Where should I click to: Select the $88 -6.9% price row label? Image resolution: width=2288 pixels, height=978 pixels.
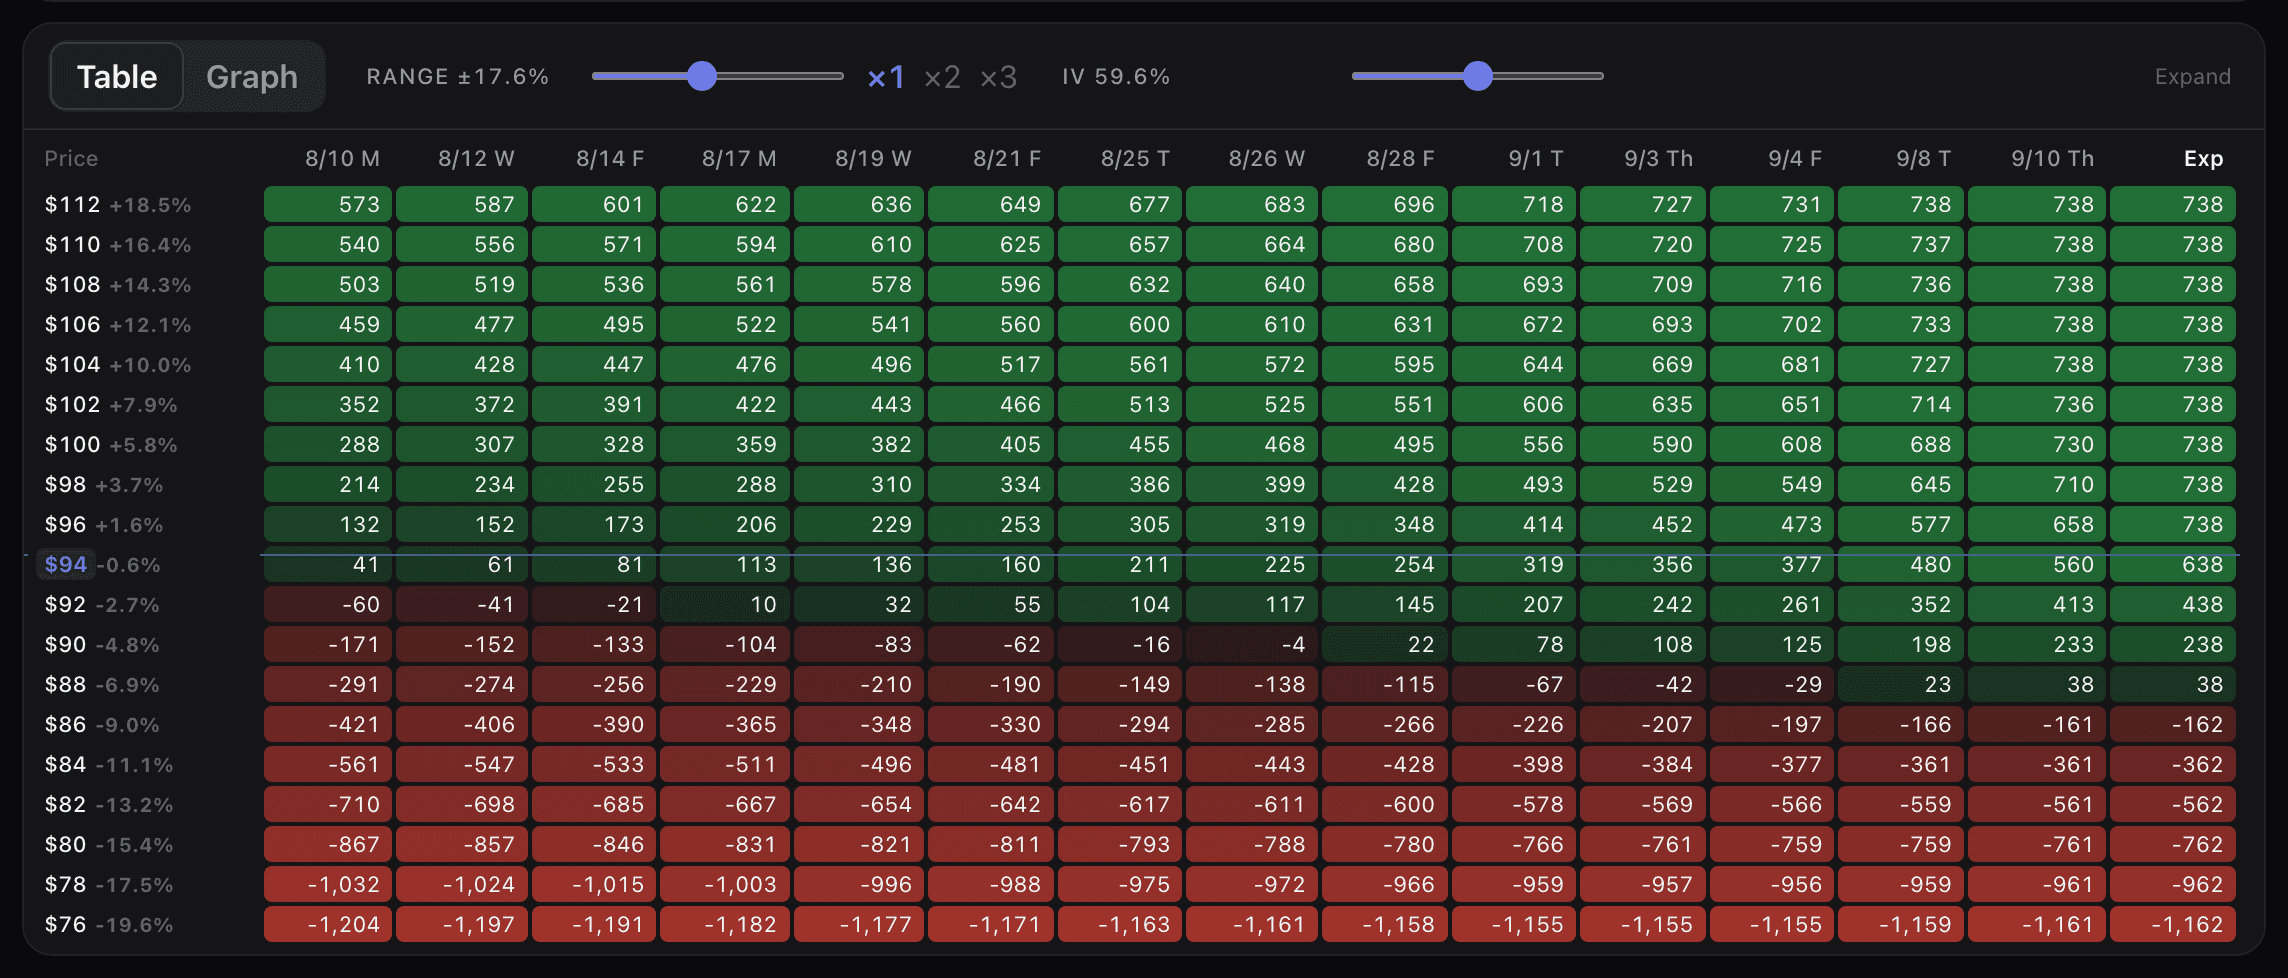click(x=102, y=685)
